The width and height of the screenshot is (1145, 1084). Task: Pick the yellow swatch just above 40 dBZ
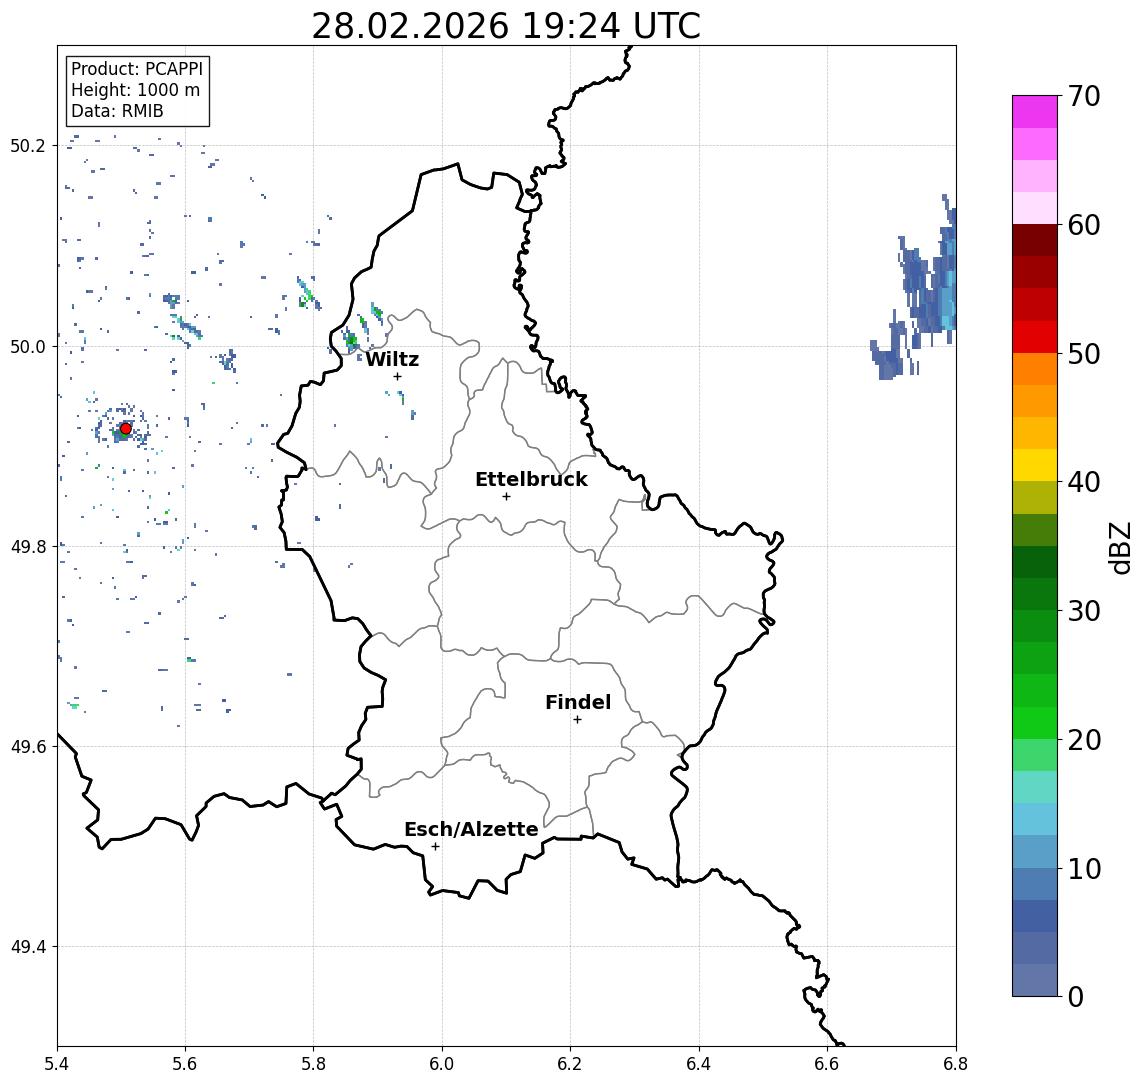[x=1035, y=465]
